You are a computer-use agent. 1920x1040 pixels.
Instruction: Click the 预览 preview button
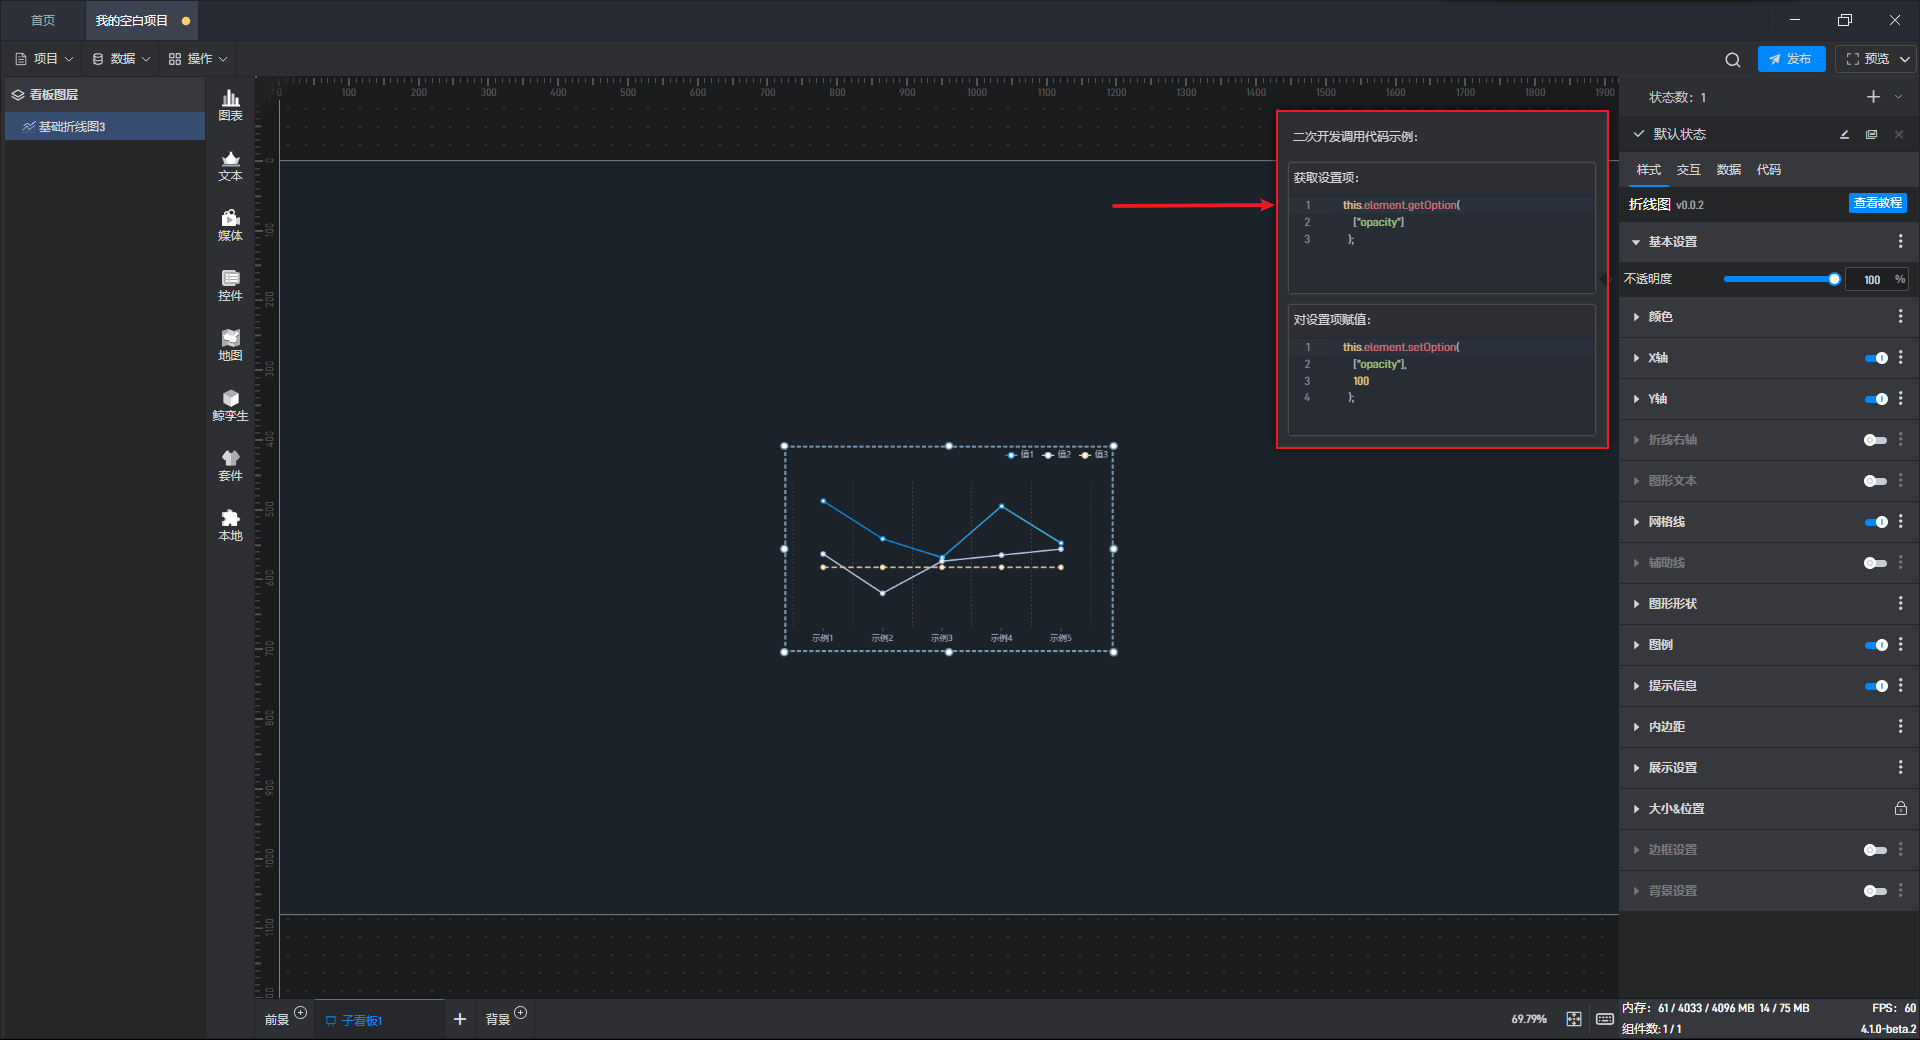click(1867, 59)
